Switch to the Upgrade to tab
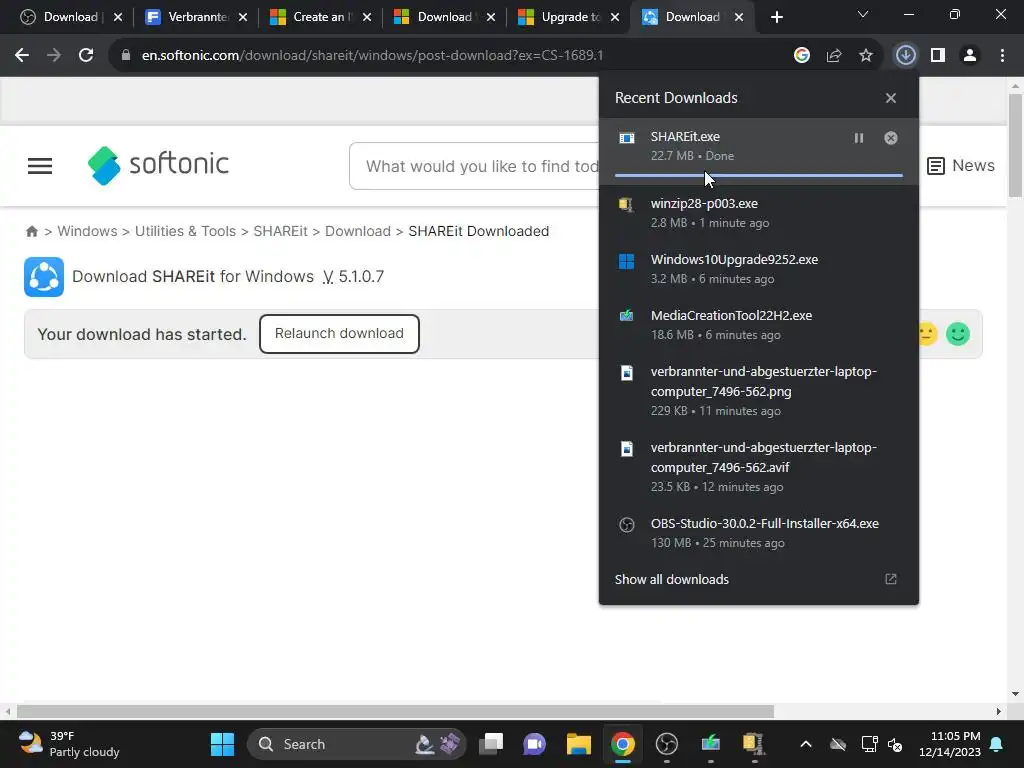1024x768 pixels. pyautogui.click(x=569, y=17)
